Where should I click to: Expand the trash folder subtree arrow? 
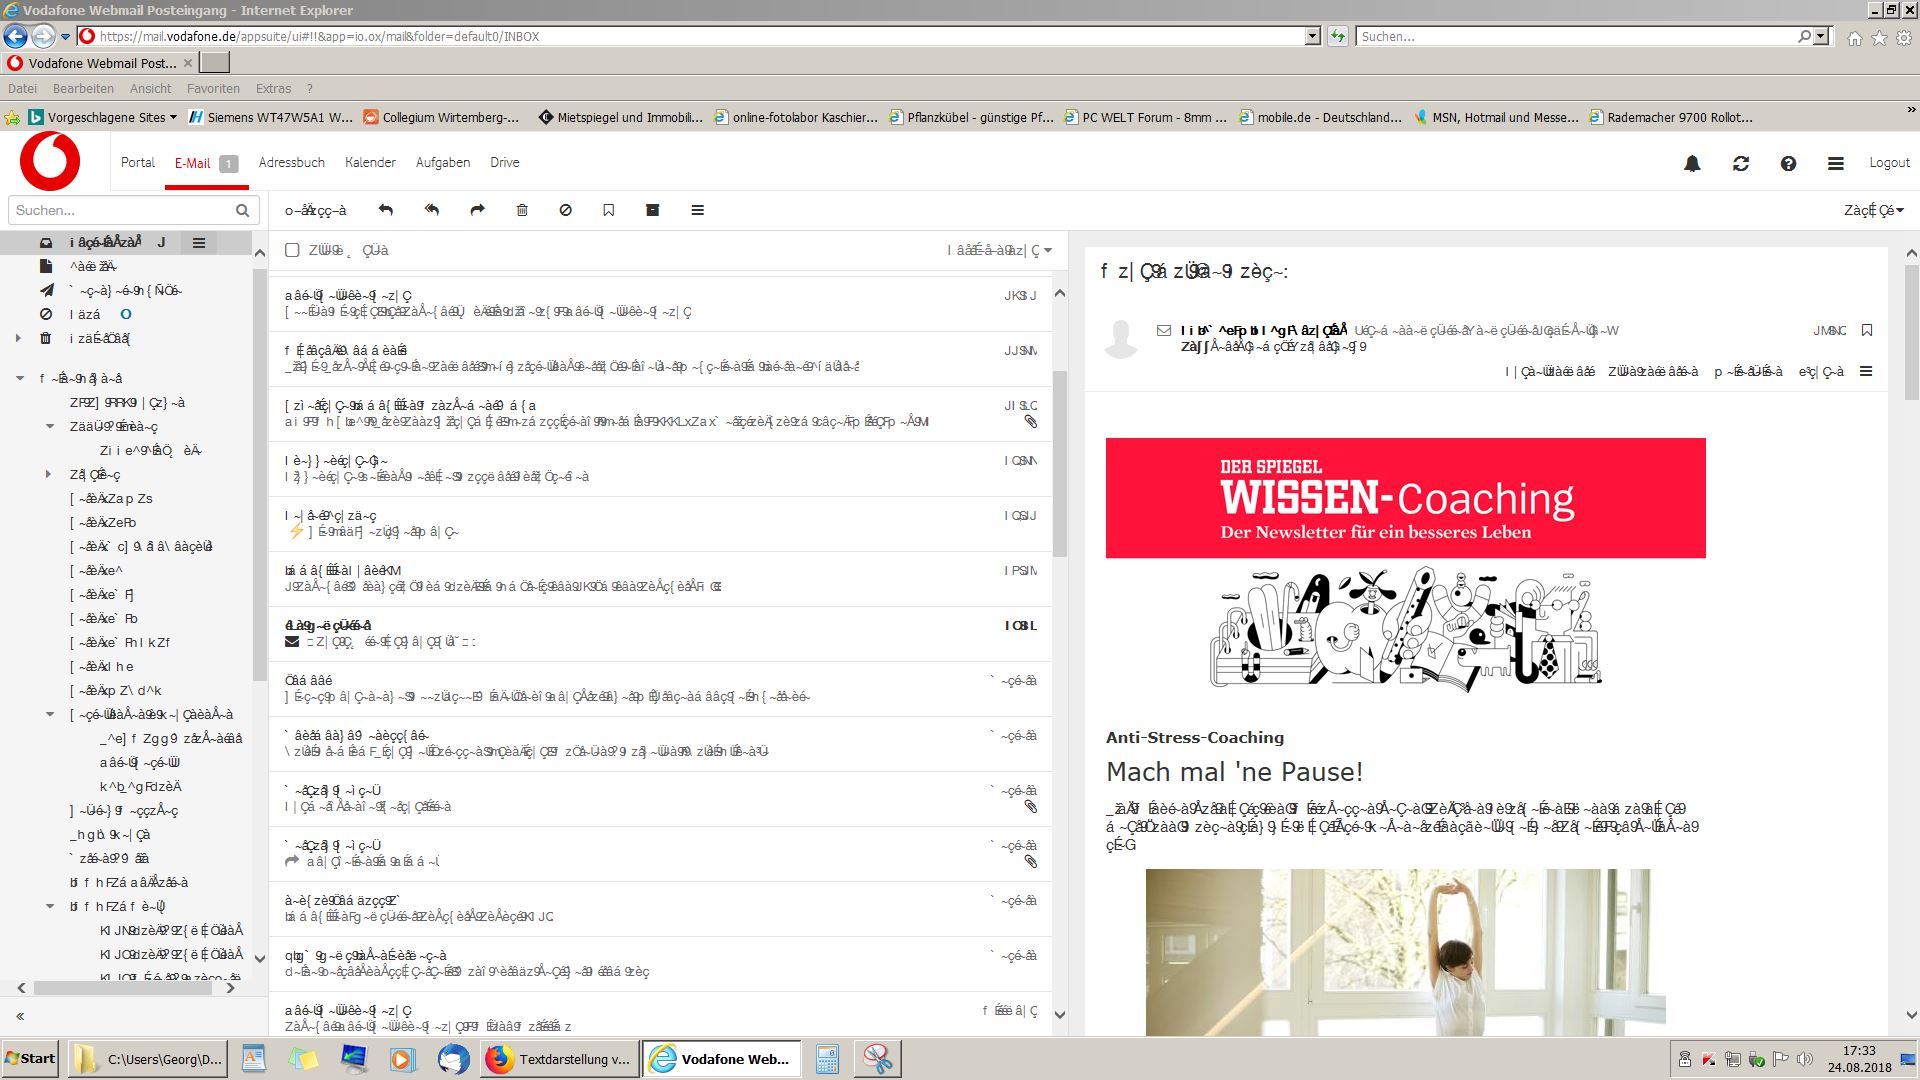(18, 338)
